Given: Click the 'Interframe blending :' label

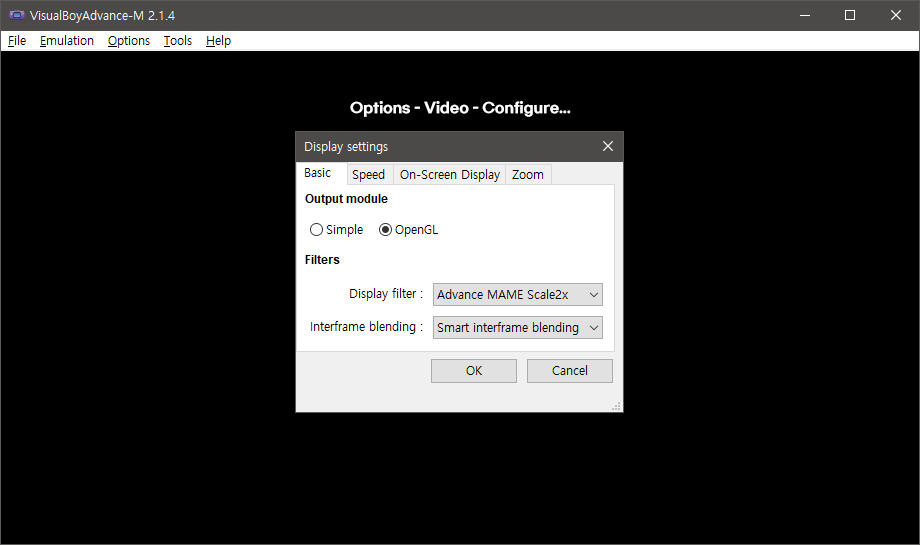Looking at the screenshot, I should tap(367, 326).
